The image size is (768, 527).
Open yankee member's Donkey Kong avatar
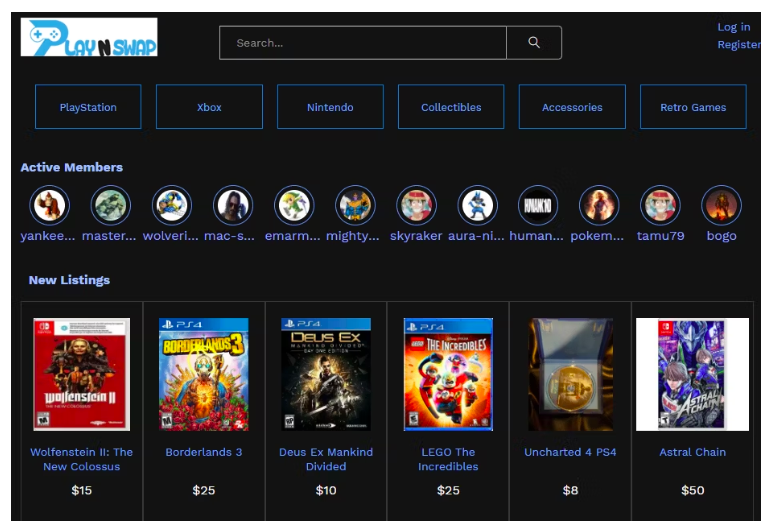coord(49,205)
